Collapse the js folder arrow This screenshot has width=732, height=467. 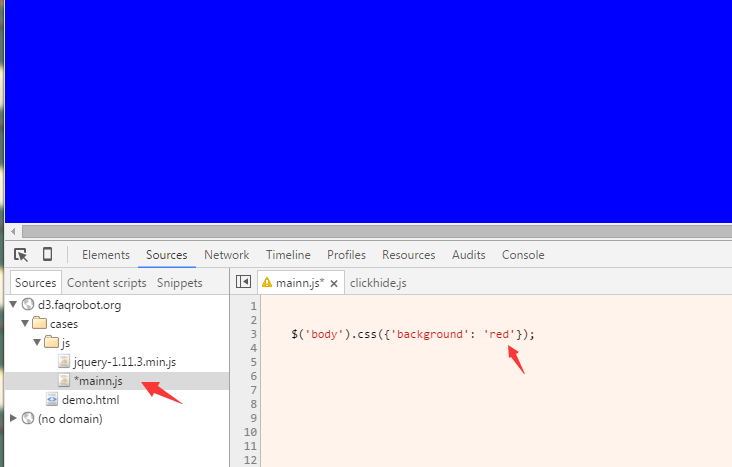(37, 342)
